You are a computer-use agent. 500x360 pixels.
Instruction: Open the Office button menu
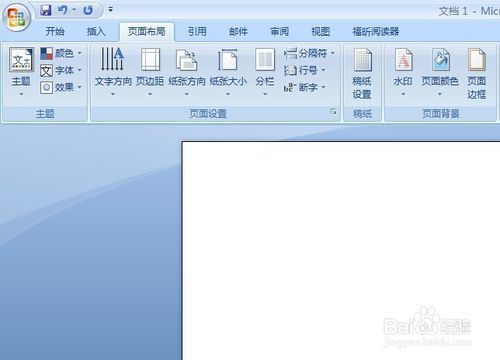click(16, 17)
